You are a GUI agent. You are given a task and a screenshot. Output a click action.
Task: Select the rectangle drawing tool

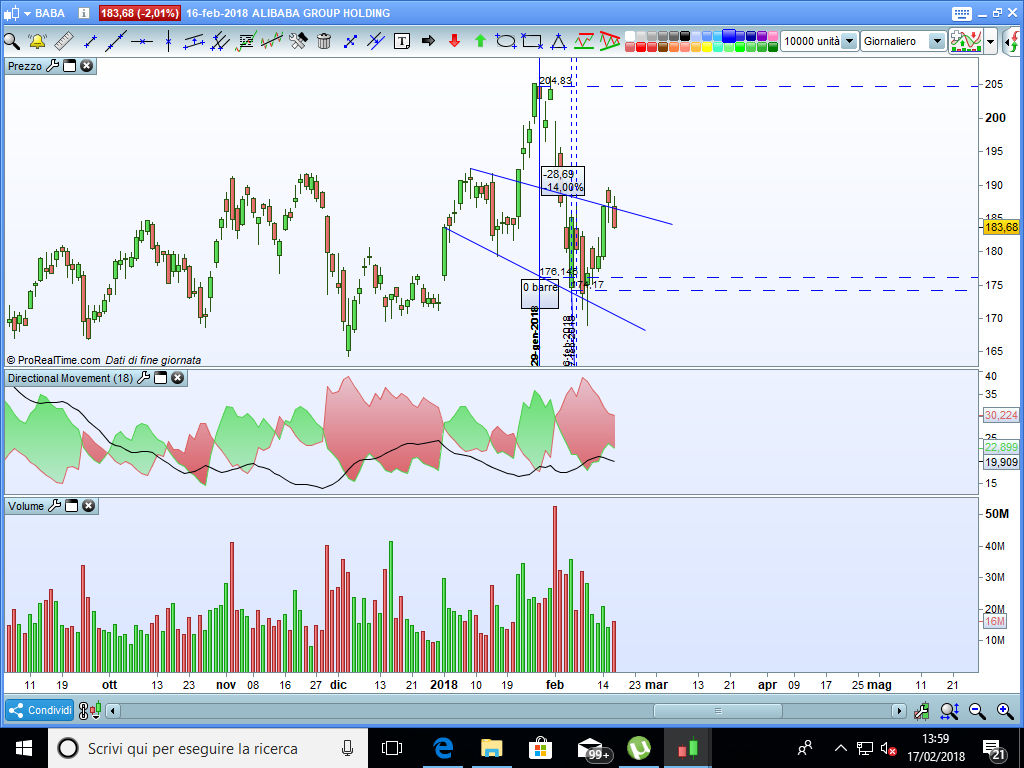click(x=532, y=41)
